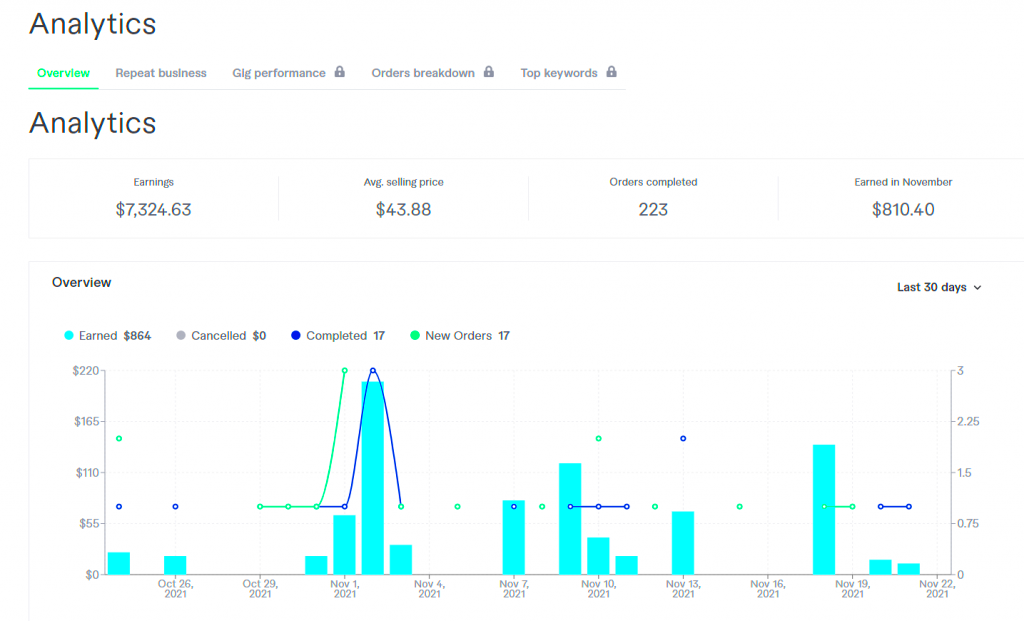Click the Cancelled $0 legend label

(x=229, y=336)
